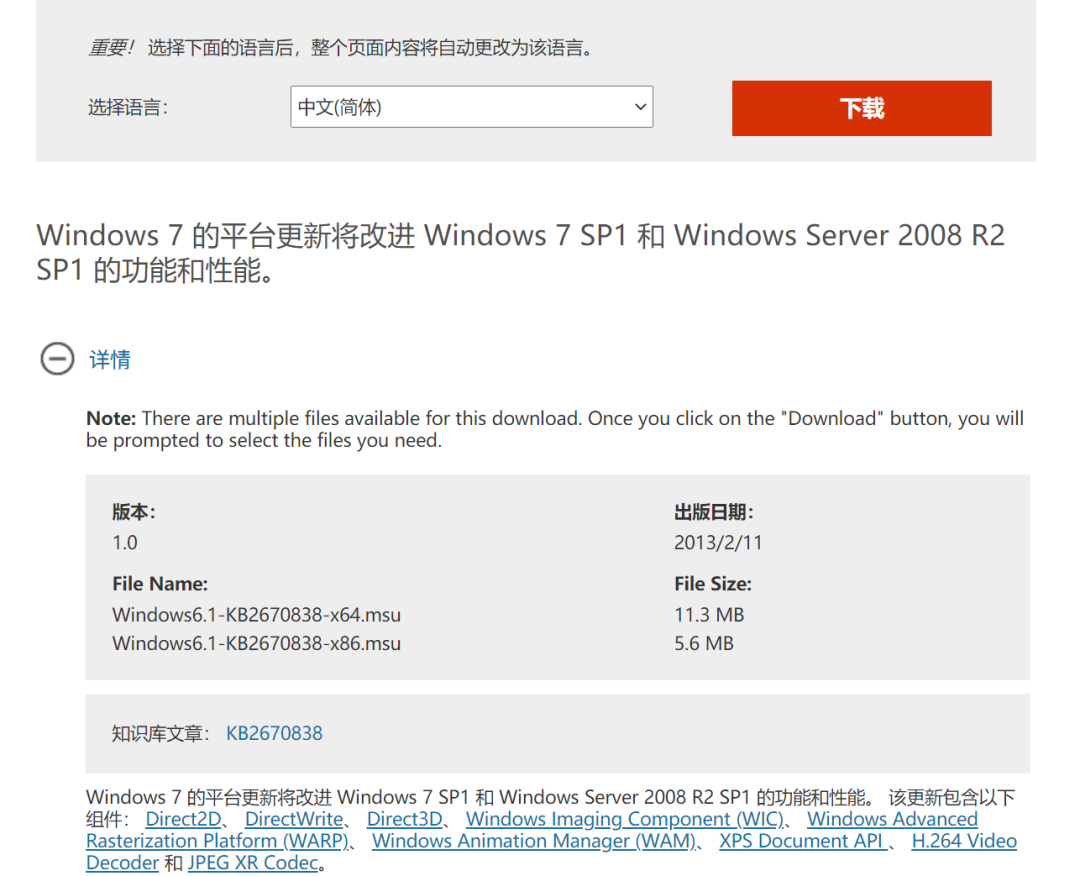Click the version value 1.0
Viewport: 1080px width, 876px height.
pos(125,543)
